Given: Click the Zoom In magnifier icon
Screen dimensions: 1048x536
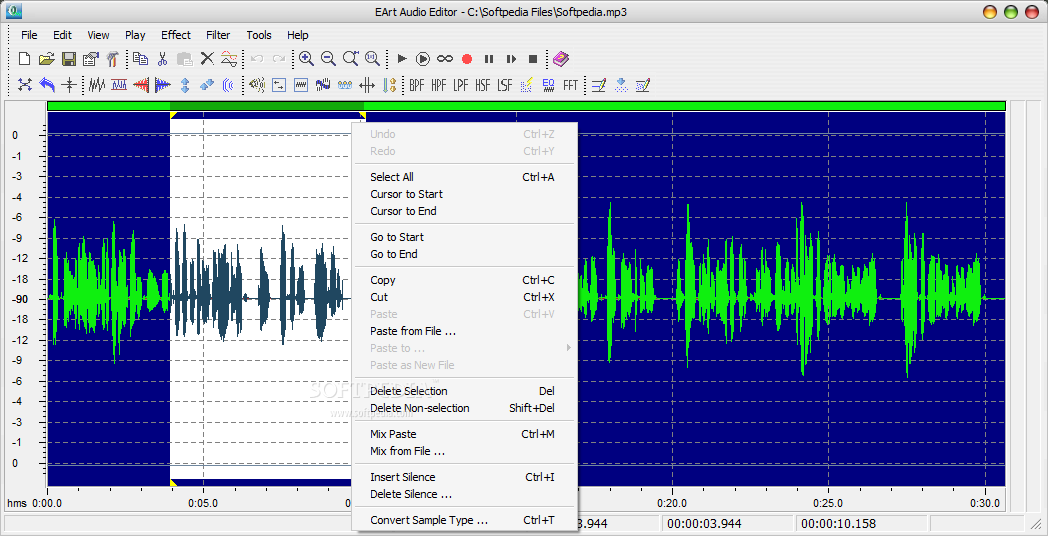Looking at the screenshot, I should (x=306, y=59).
